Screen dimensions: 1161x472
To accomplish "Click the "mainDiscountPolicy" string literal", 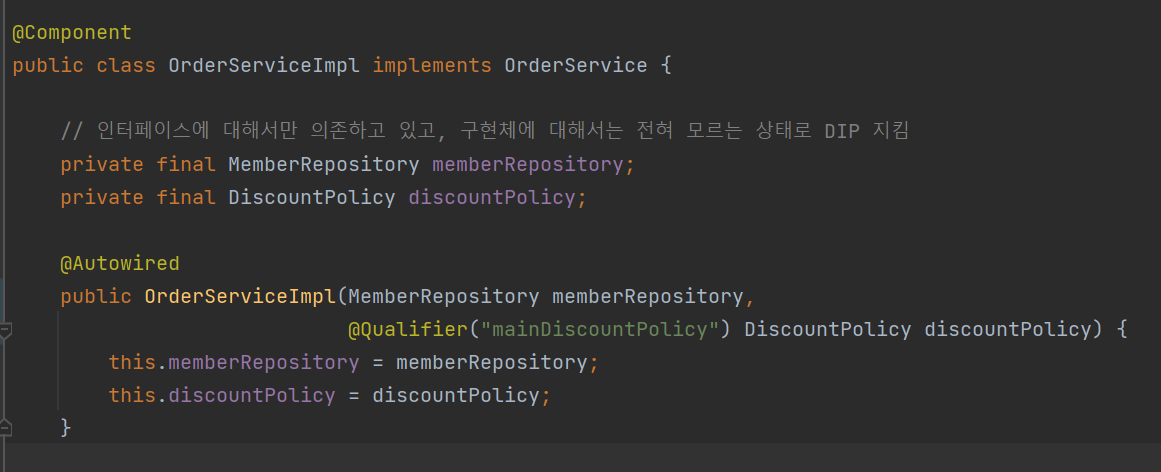I will point(600,330).
